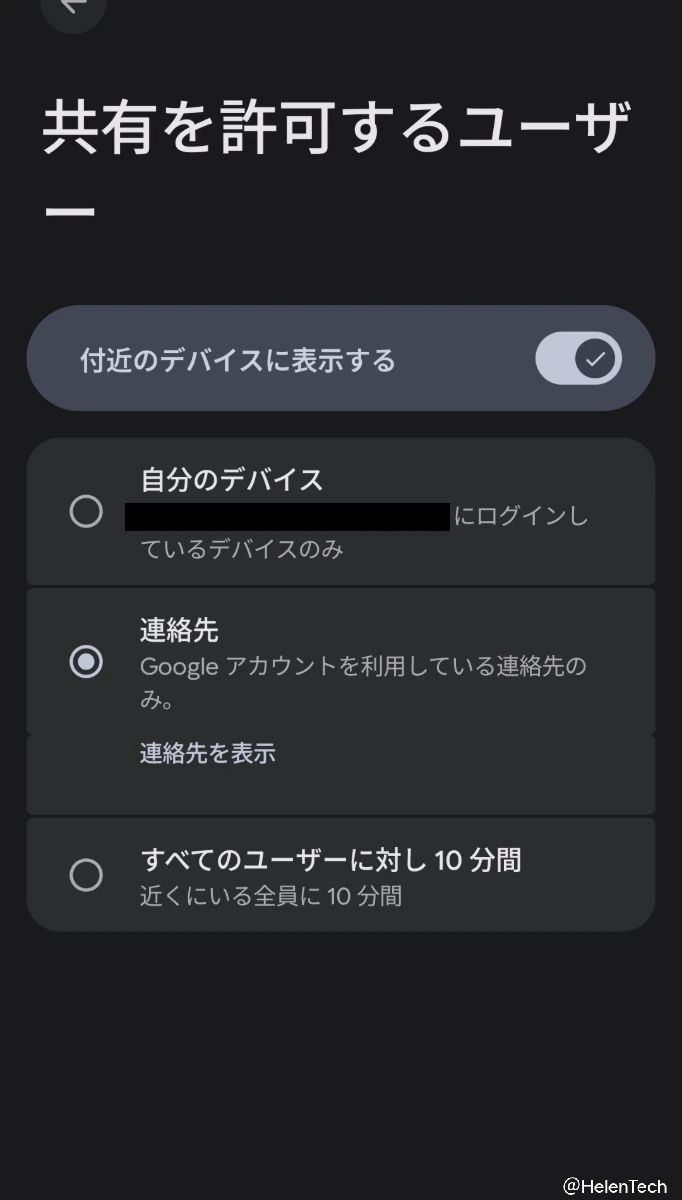Viewport: 682px width, 1200px height.
Task: Open the previous screen via back navigation icon
Action: pos(73,8)
